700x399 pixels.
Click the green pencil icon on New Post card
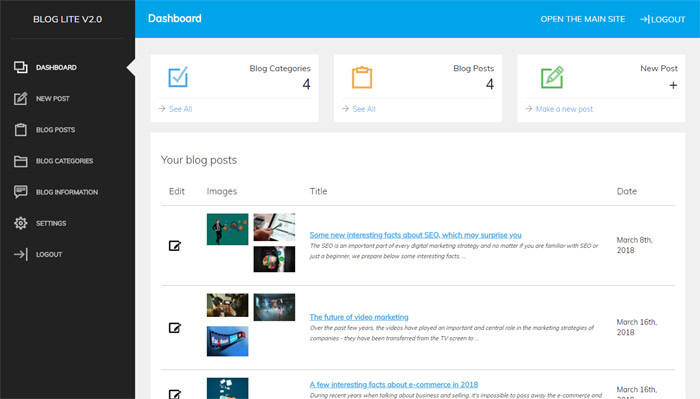pyautogui.click(x=552, y=77)
